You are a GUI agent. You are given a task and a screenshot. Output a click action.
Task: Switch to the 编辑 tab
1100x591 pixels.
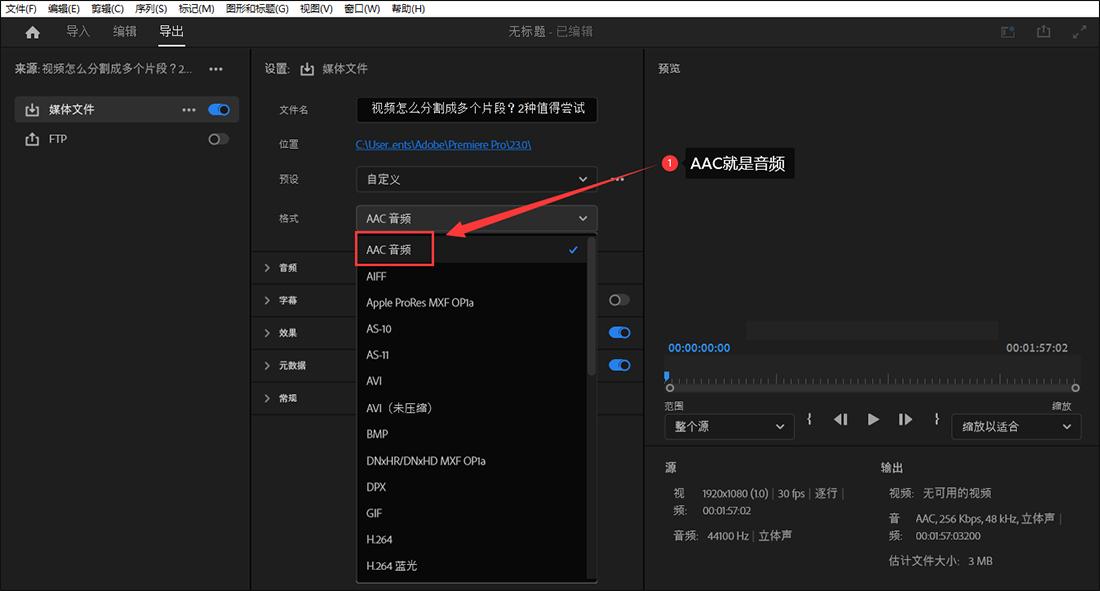pyautogui.click(x=124, y=32)
